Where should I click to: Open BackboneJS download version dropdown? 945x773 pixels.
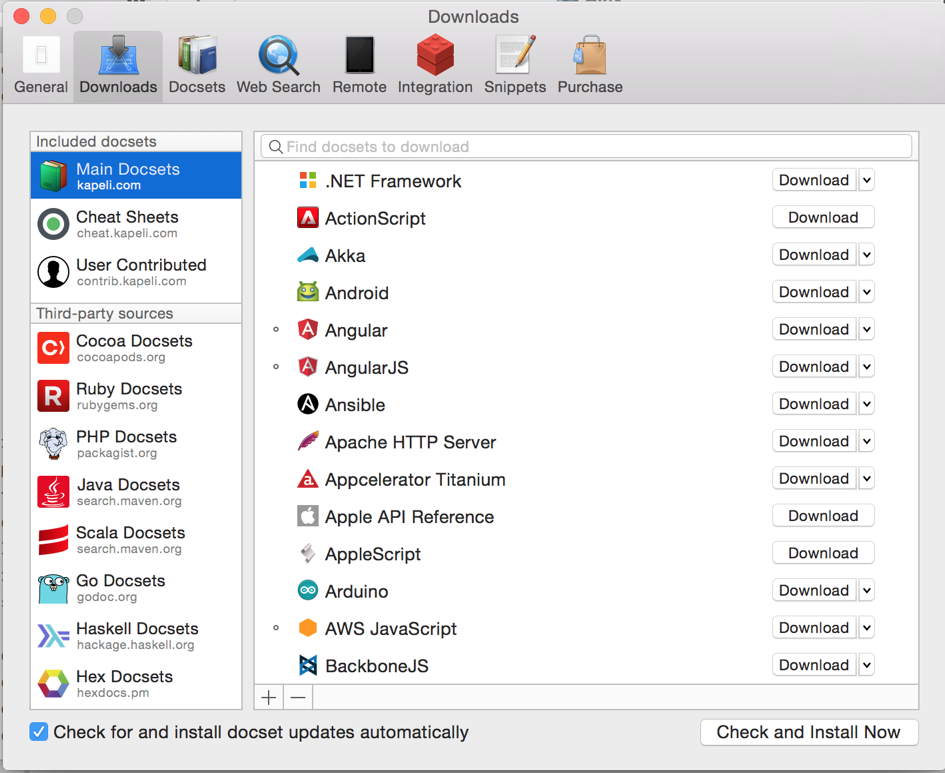tap(867, 665)
